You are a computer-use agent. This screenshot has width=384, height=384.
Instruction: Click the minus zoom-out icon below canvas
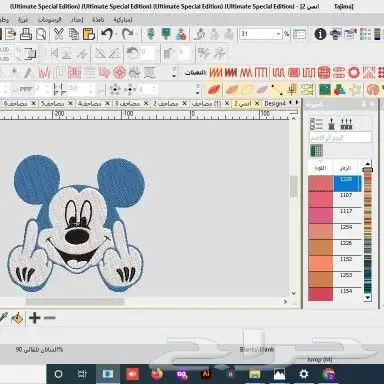tap(49, 318)
